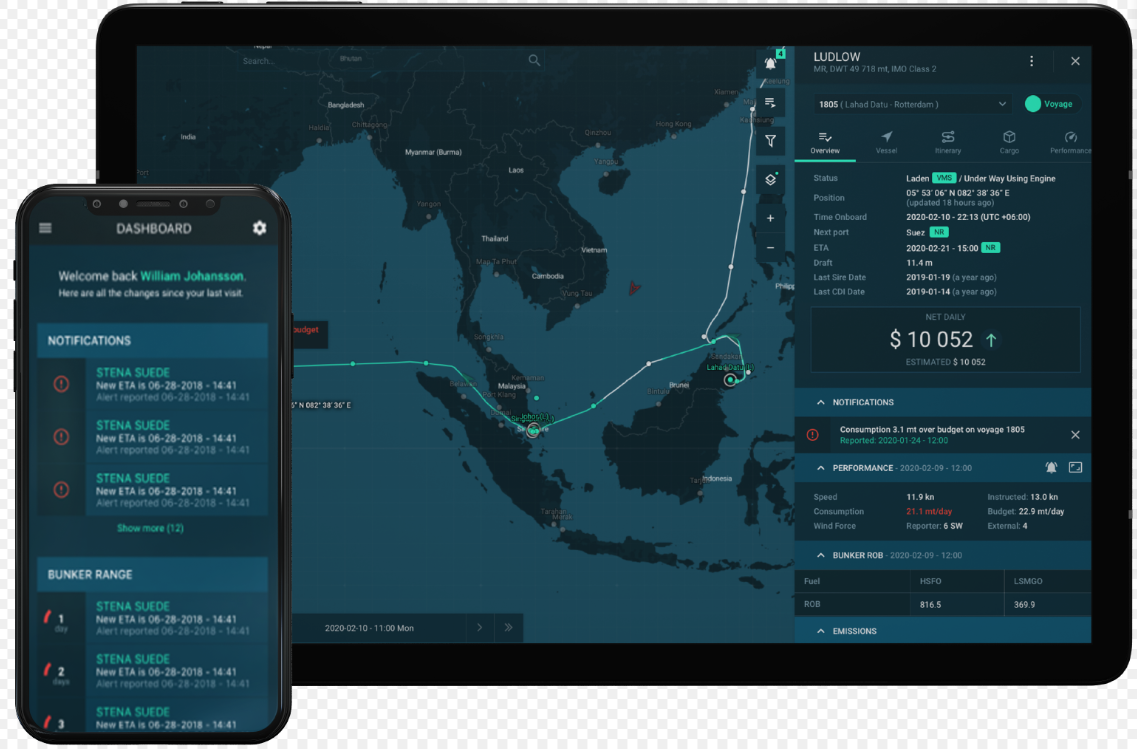Switch to the Vessel tab
The height and width of the screenshot is (749, 1137).
click(x=886, y=143)
